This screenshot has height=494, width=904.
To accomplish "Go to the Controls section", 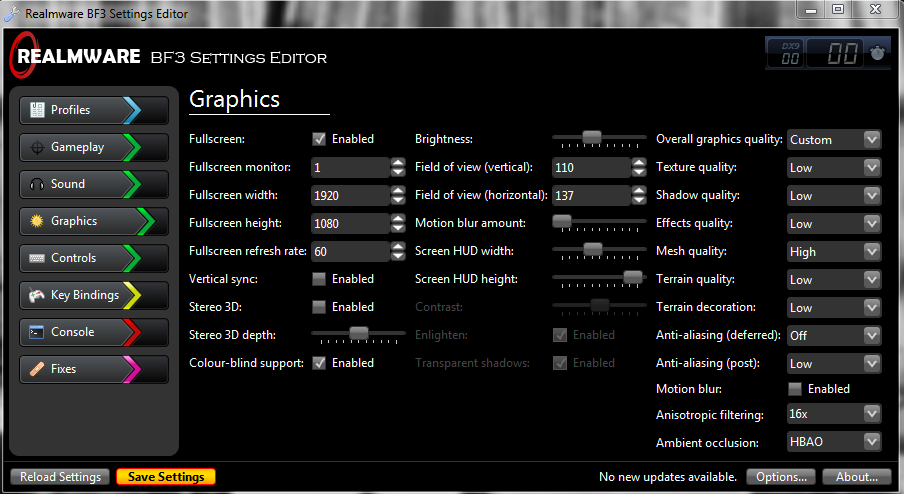I will tap(94, 258).
